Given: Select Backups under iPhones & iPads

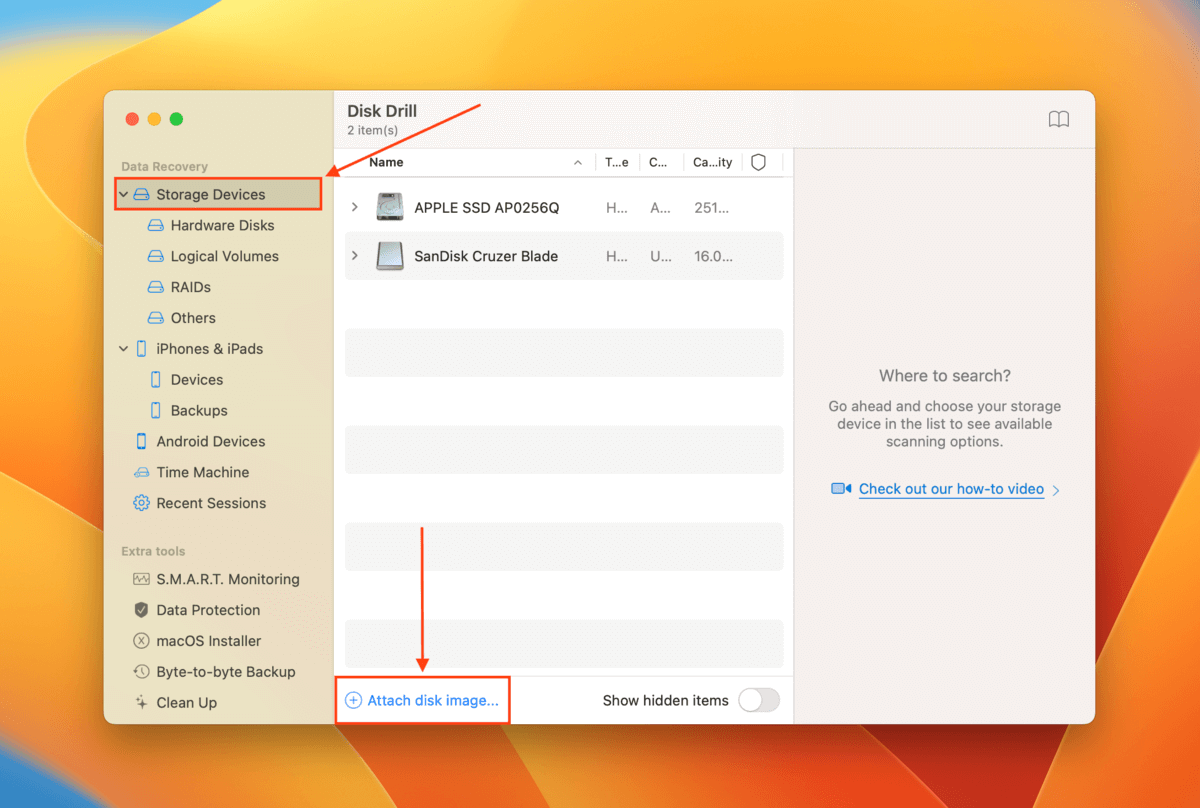Looking at the screenshot, I should (x=199, y=411).
